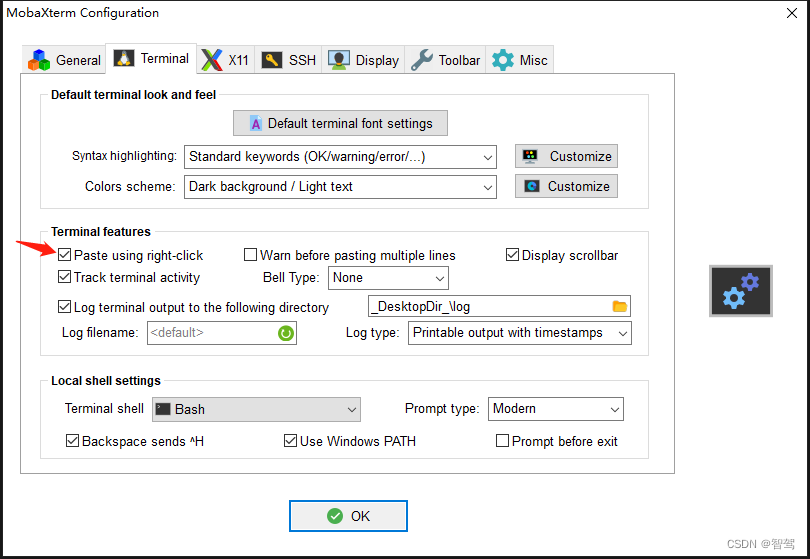
Task: Click the key icon for SSH
Action: (x=272, y=60)
